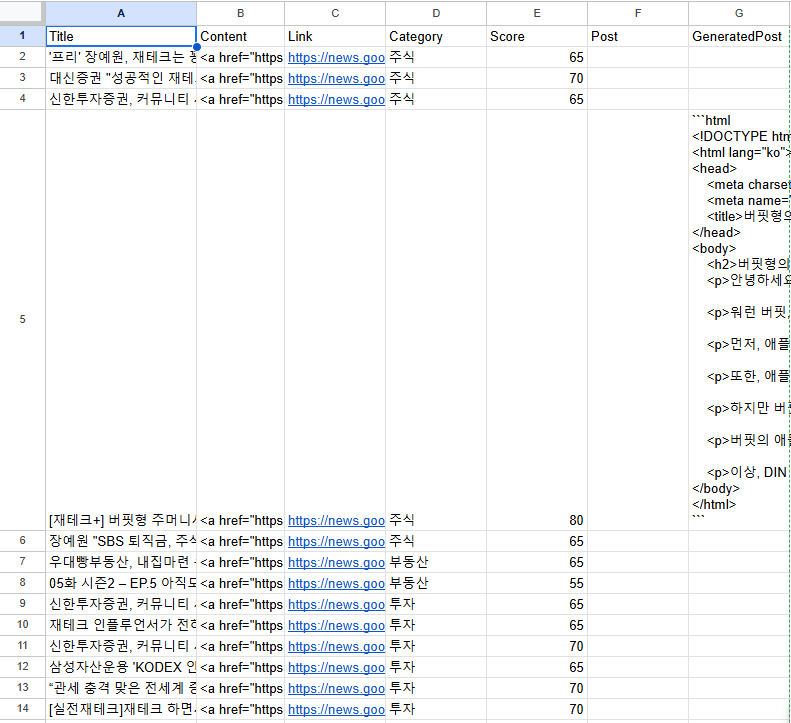Select the Title header cell A1
This screenshot has width=791, height=723.
pos(121,36)
